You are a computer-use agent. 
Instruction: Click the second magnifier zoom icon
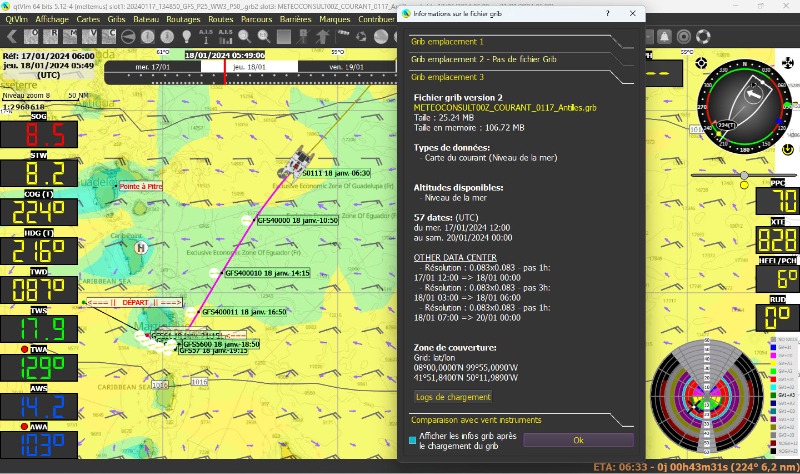[x=264, y=36]
